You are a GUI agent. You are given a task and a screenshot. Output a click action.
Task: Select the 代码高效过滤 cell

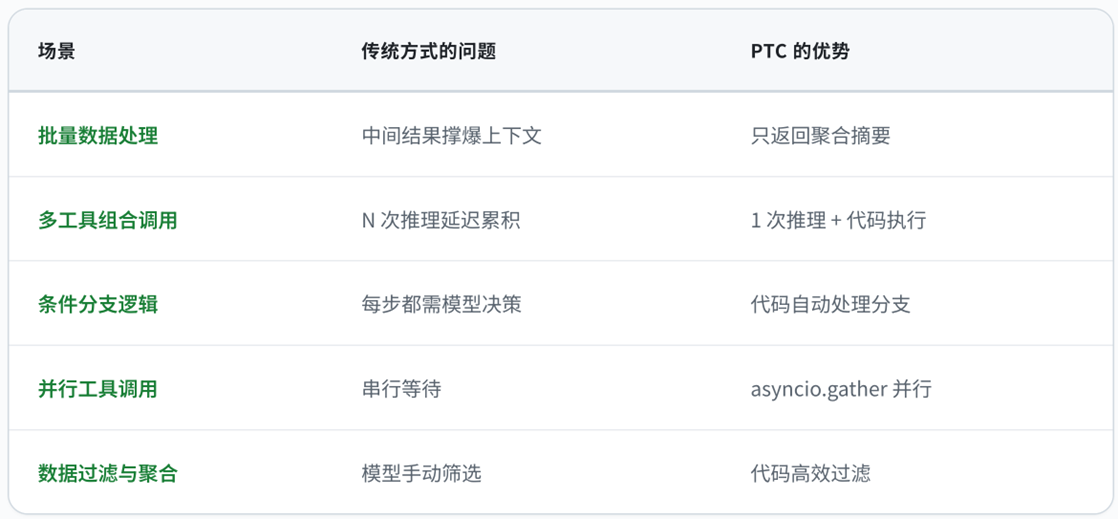[810, 473]
